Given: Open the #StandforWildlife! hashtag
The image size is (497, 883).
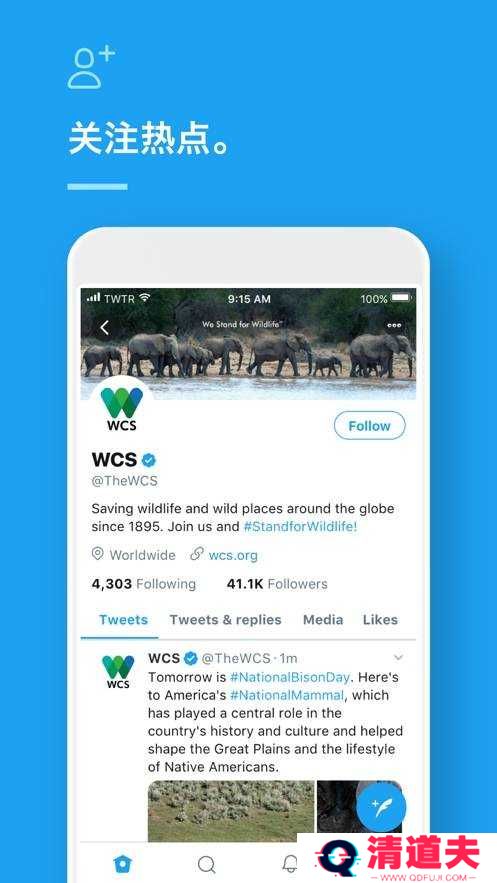Looking at the screenshot, I should click(x=300, y=527).
